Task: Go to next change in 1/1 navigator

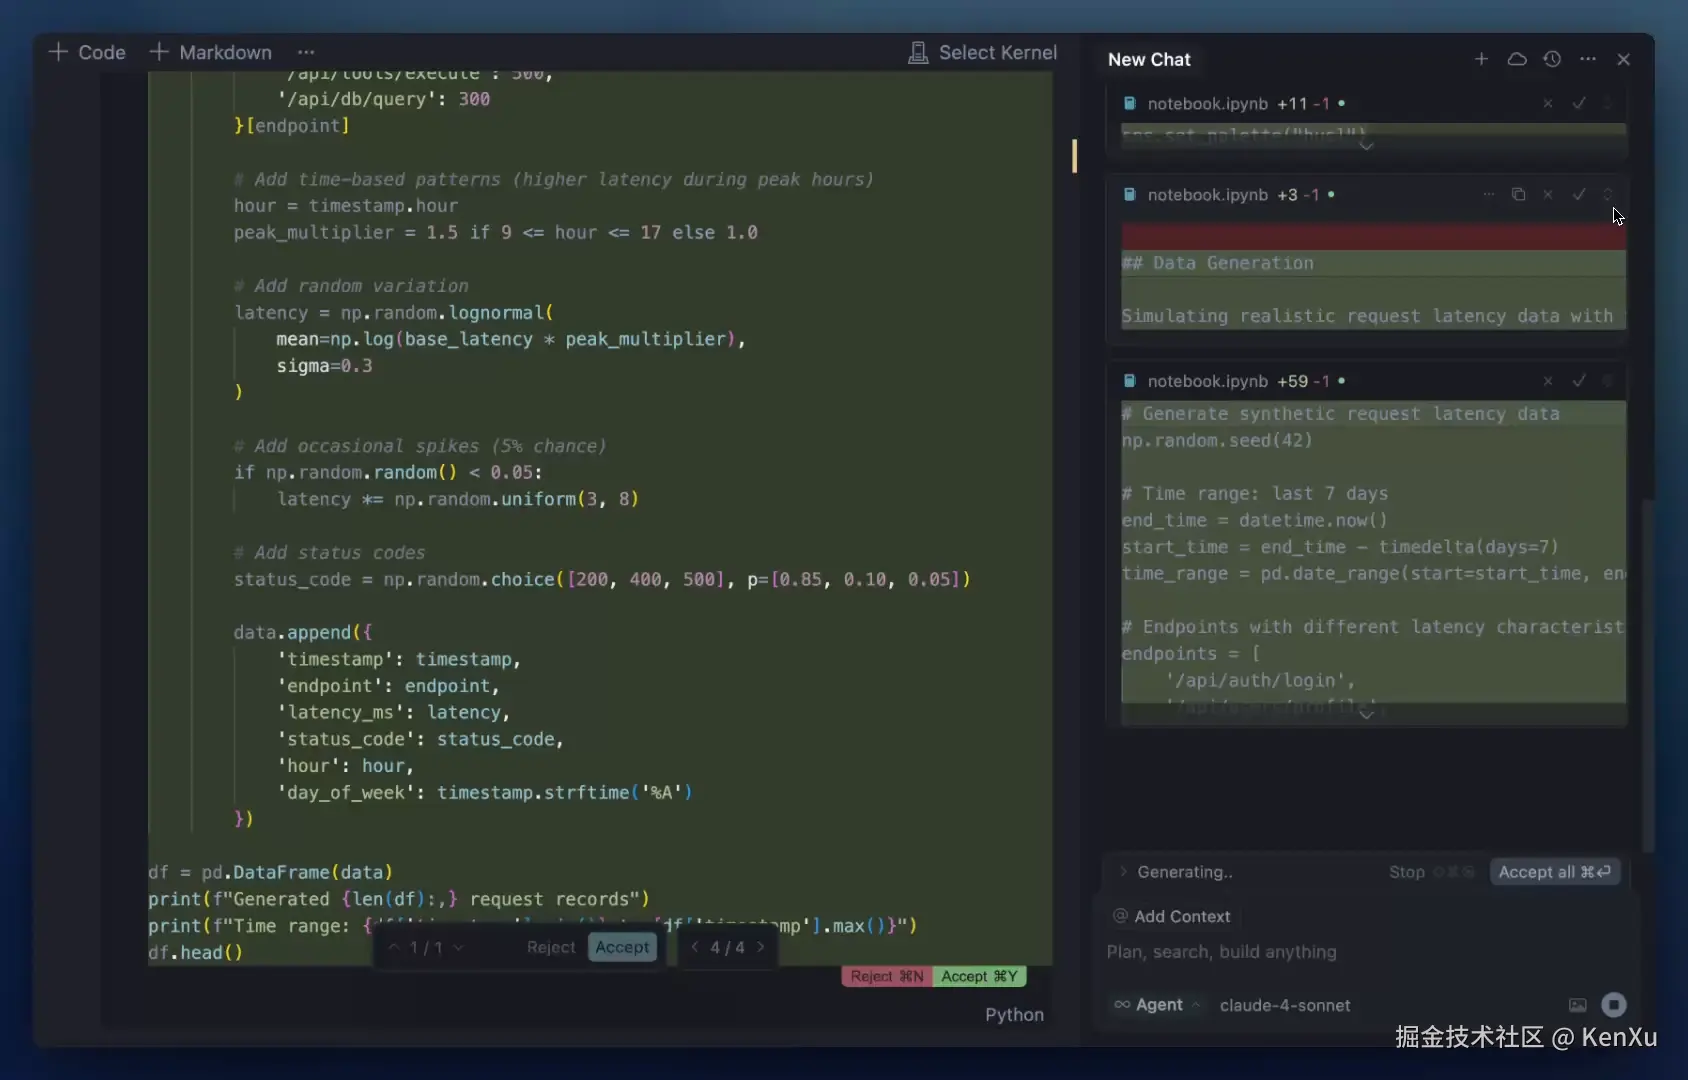Action: [x=458, y=947]
